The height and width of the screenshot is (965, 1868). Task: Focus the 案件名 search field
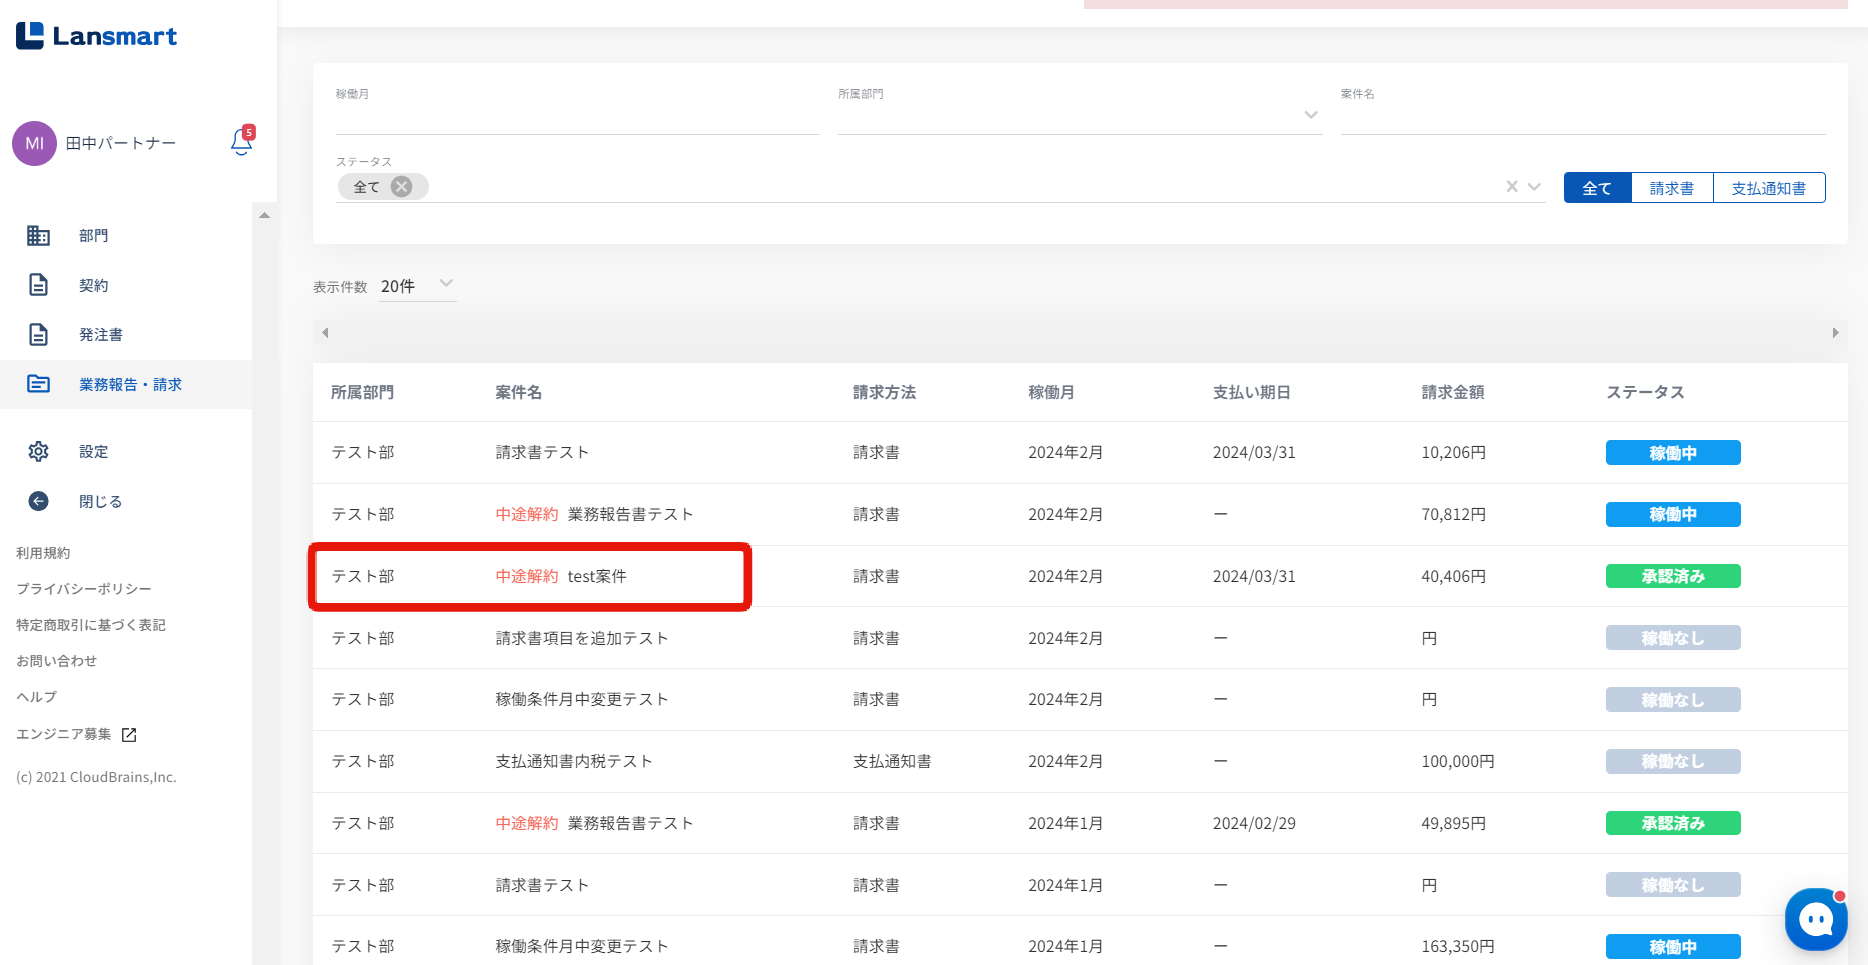pos(1583,119)
